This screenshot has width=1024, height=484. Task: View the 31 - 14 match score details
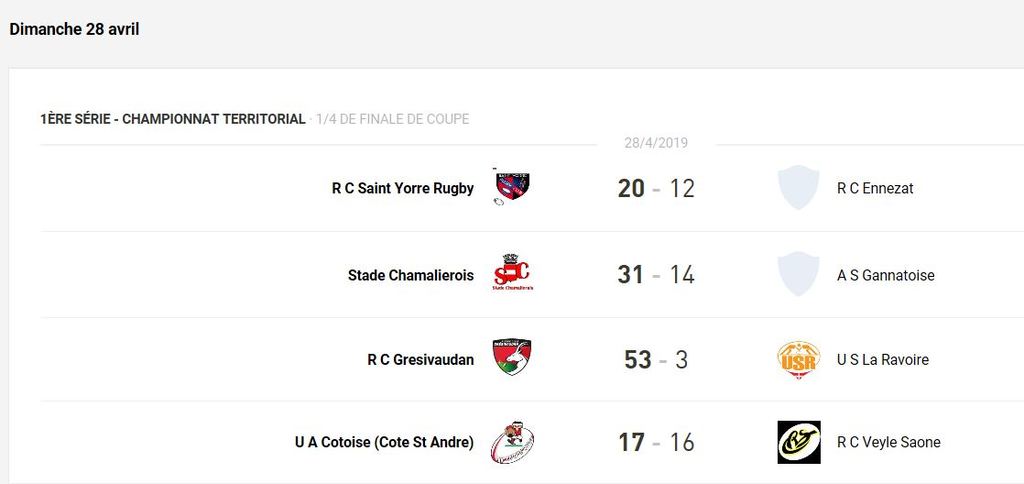(656, 275)
